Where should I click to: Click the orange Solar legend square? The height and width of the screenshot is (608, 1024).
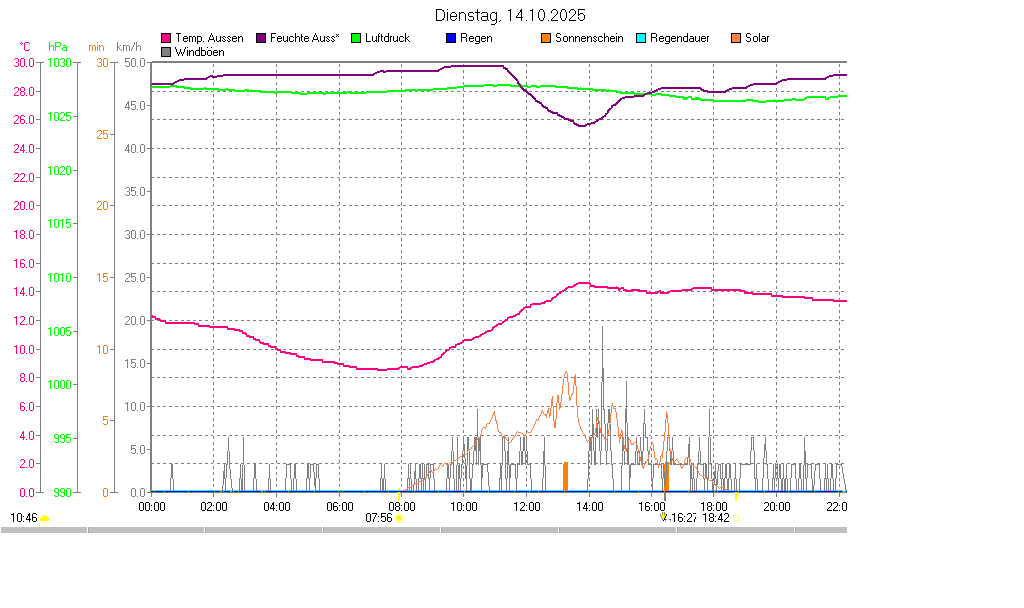(x=736, y=38)
